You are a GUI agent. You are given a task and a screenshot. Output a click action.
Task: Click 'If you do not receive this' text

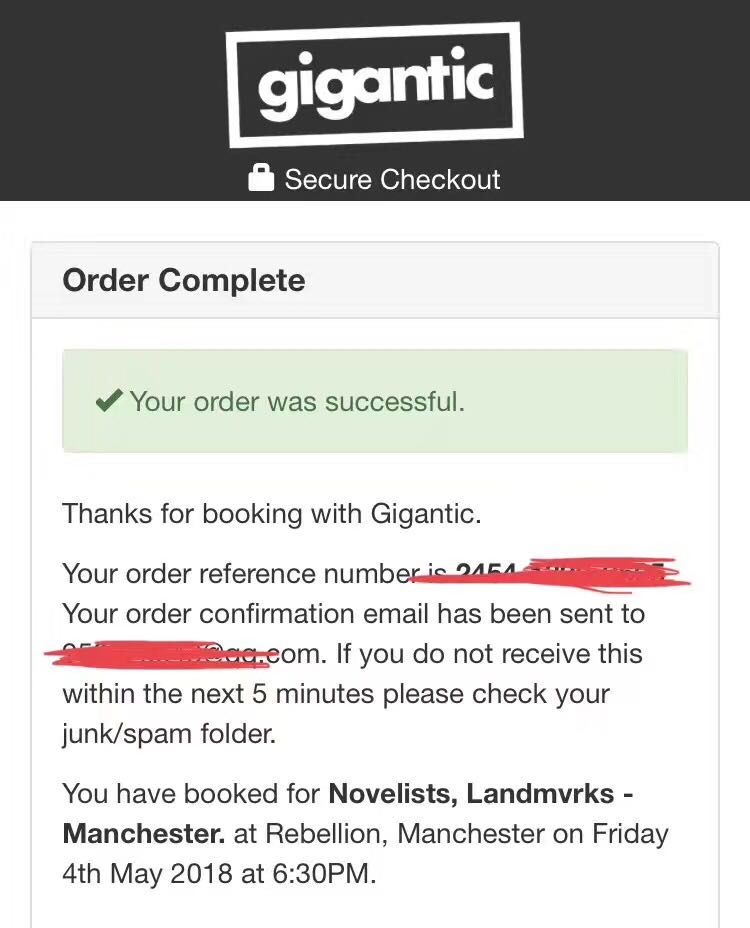click(x=489, y=654)
